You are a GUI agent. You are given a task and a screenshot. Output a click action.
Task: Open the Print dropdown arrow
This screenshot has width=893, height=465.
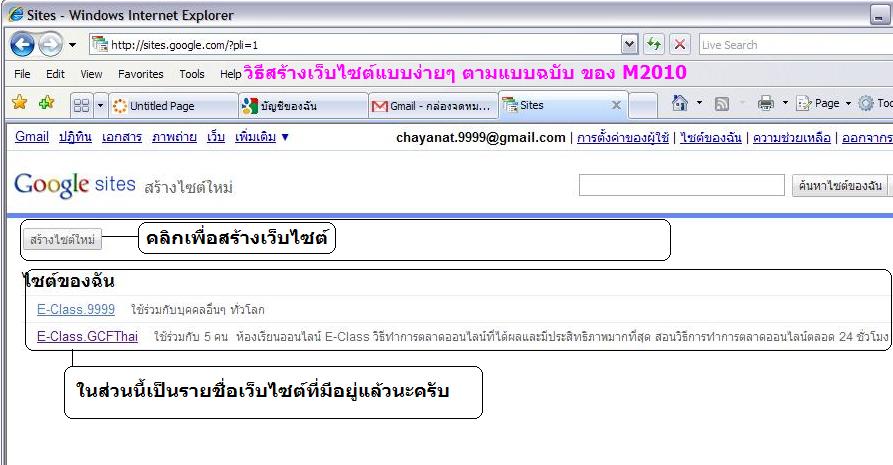[x=785, y=103]
